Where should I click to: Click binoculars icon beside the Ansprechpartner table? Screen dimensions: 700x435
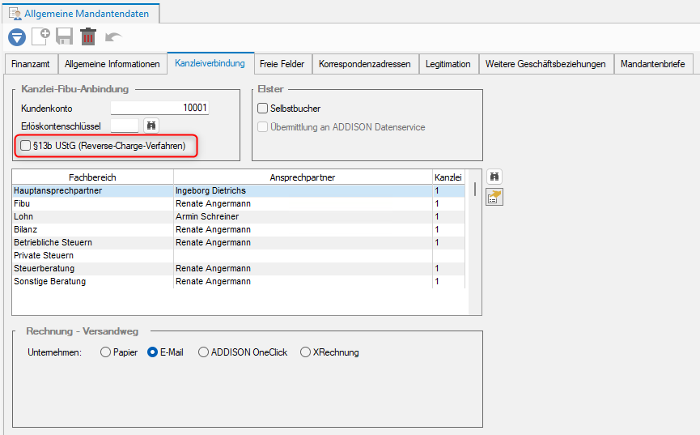(x=494, y=176)
